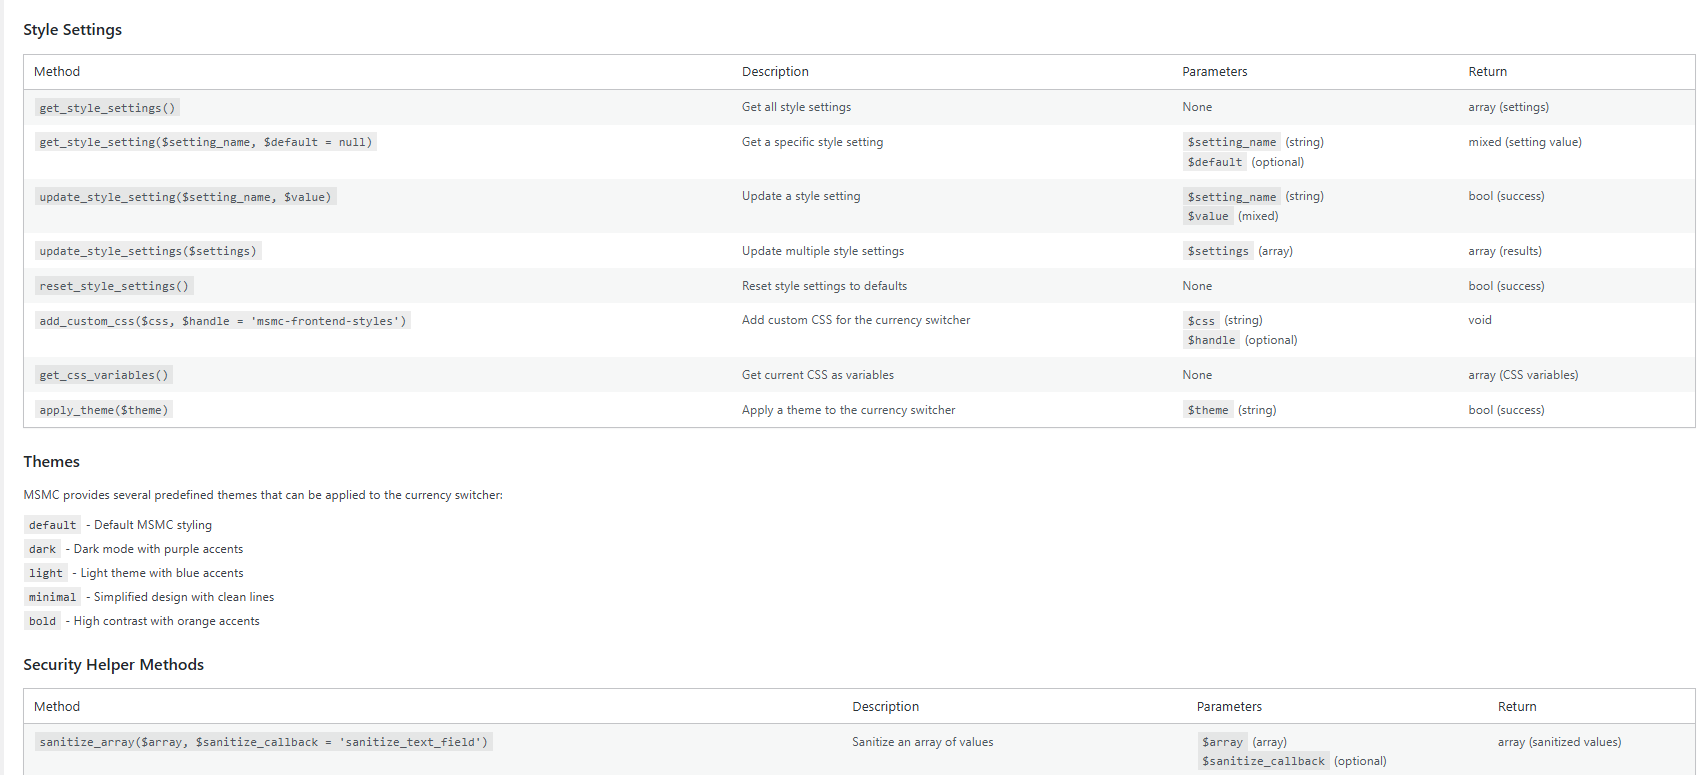Click reset_style_settings() method code
Image resolution: width=1700 pixels, height=775 pixels.
[x=114, y=286]
